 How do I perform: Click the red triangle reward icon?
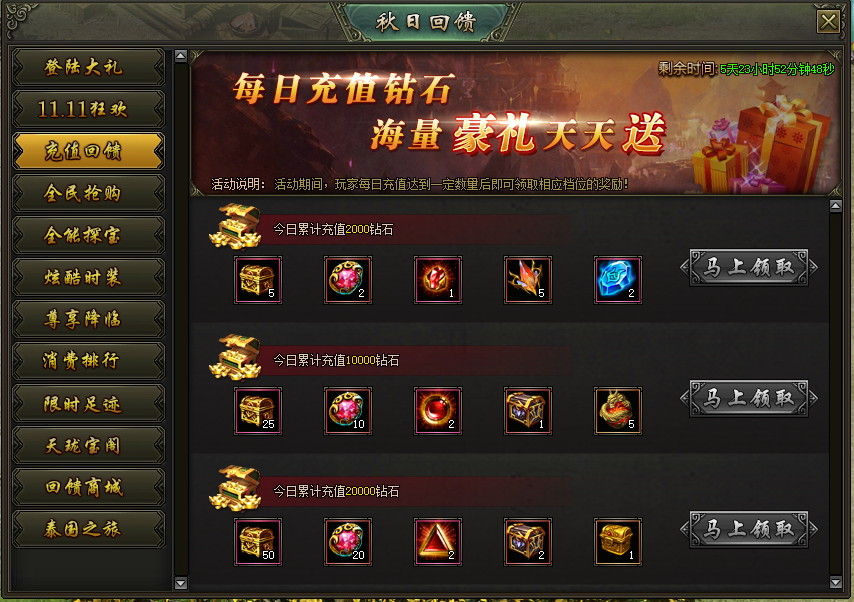(x=438, y=542)
